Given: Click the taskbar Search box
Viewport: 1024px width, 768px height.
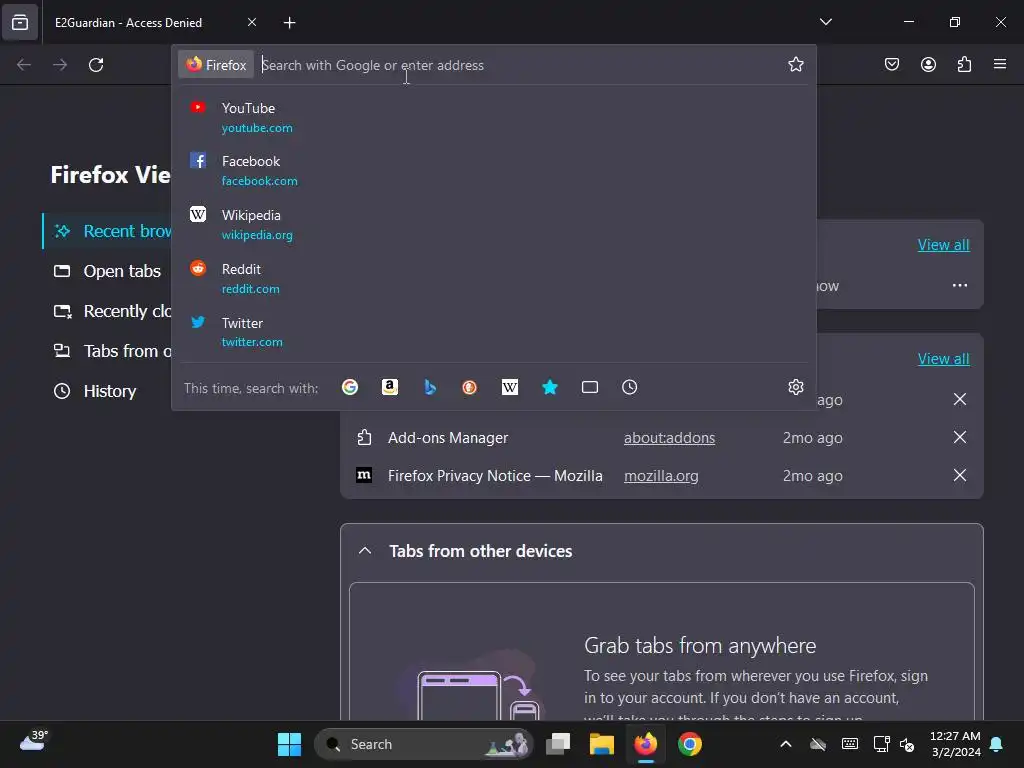Looking at the screenshot, I should [423, 744].
